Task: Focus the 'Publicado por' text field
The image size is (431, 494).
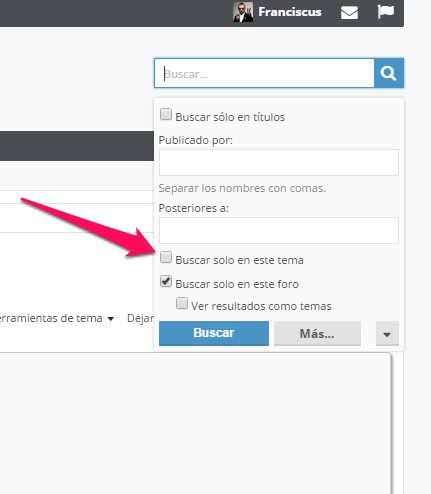Action: tap(279, 162)
